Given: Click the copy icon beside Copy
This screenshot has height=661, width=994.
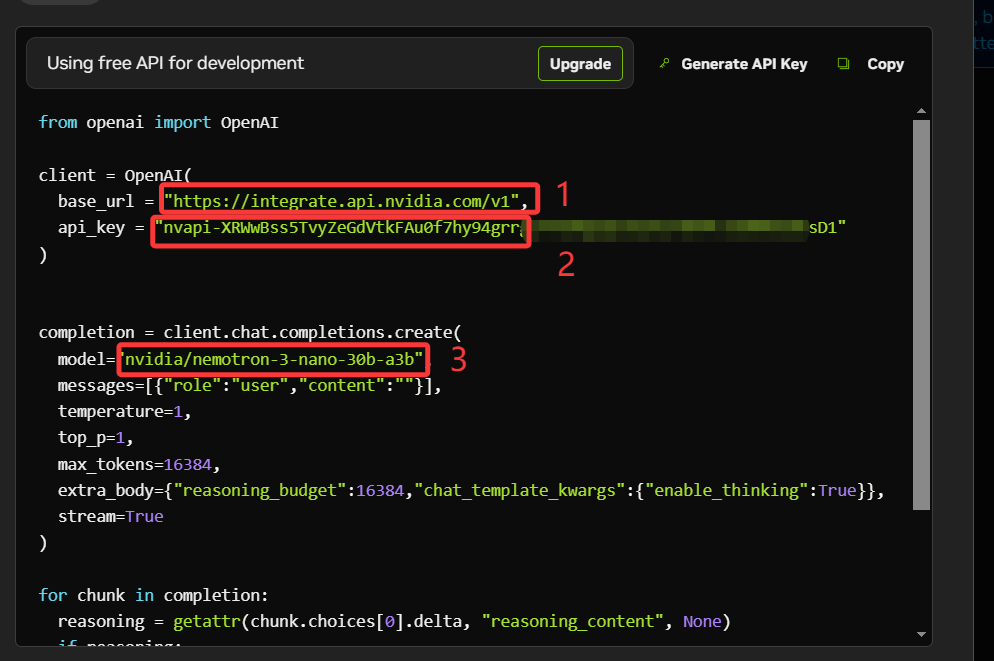Looking at the screenshot, I should [843, 63].
